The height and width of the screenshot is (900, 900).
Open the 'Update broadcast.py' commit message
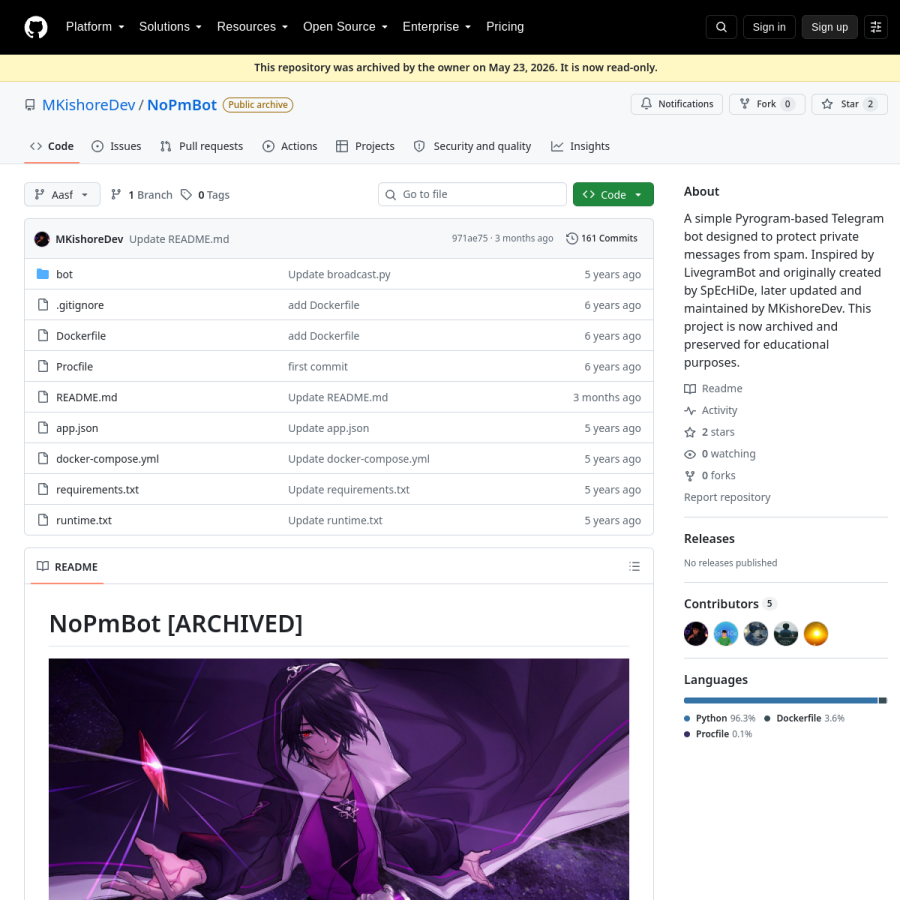tap(339, 274)
